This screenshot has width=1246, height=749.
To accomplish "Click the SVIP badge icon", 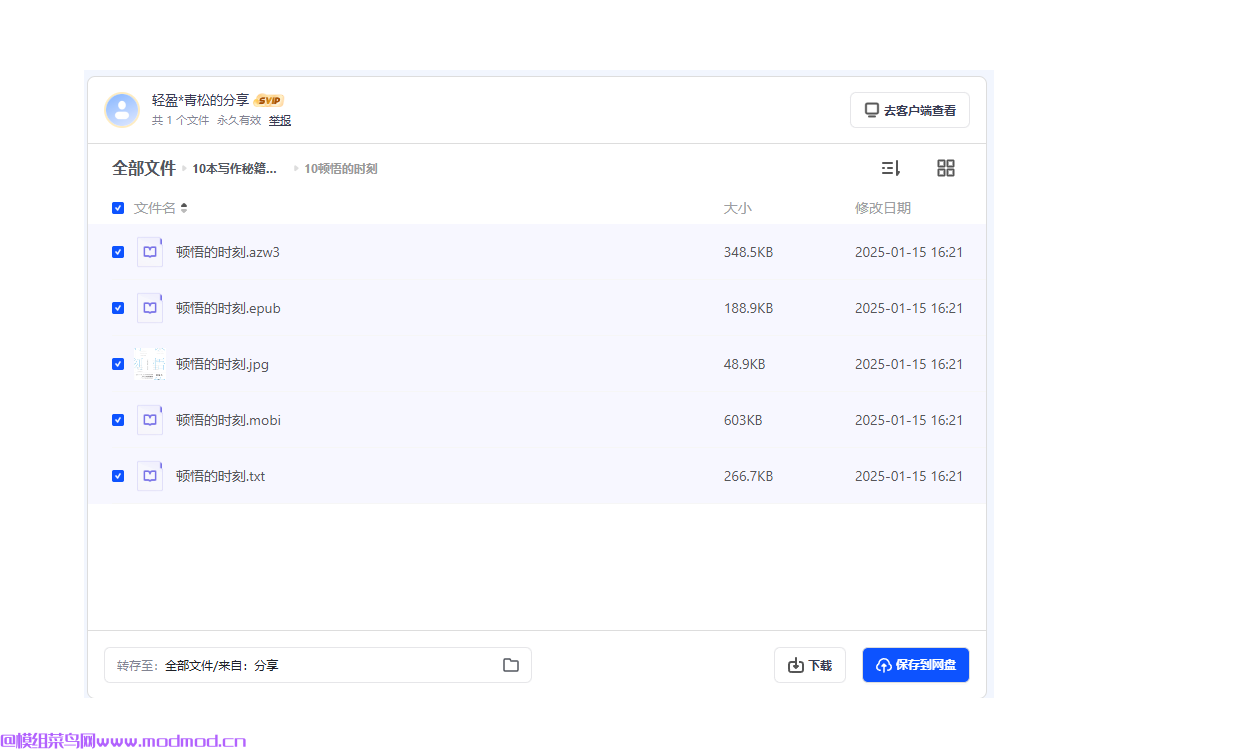I will tap(269, 100).
